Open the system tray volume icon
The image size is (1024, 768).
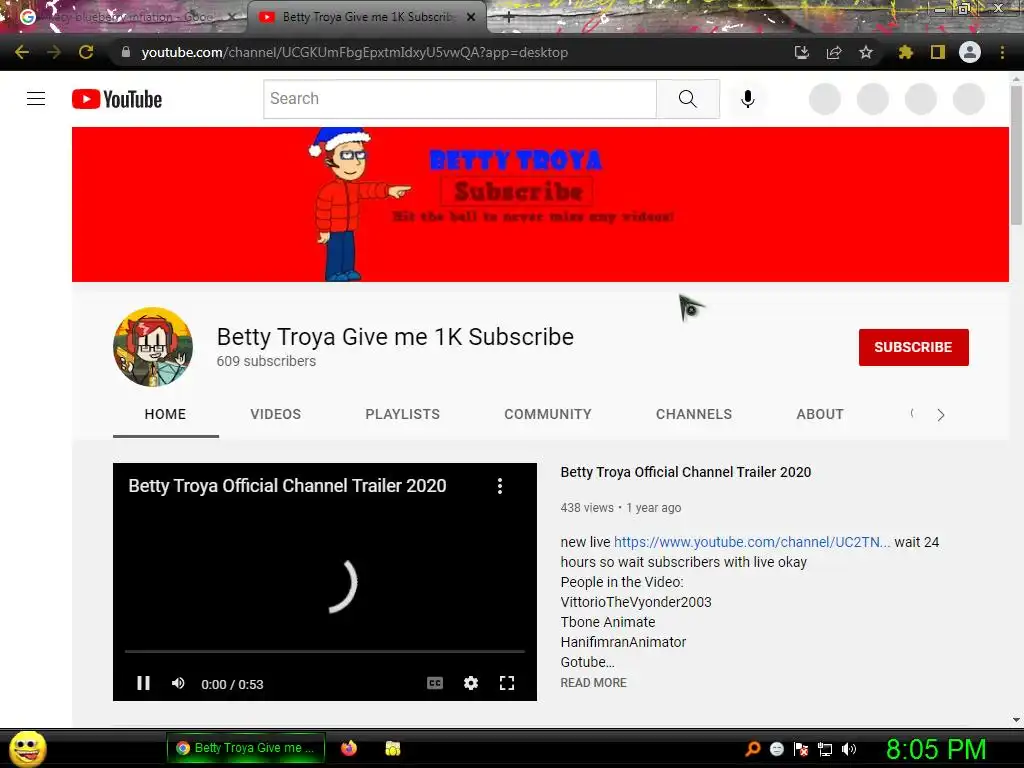coord(848,749)
